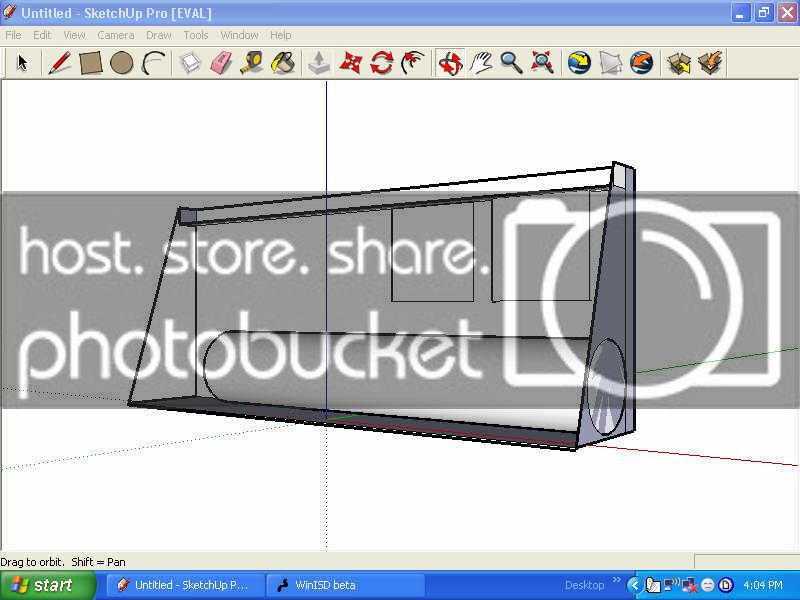The image size is (800, 600).
Task: Open the View menu
Action: 74,35
